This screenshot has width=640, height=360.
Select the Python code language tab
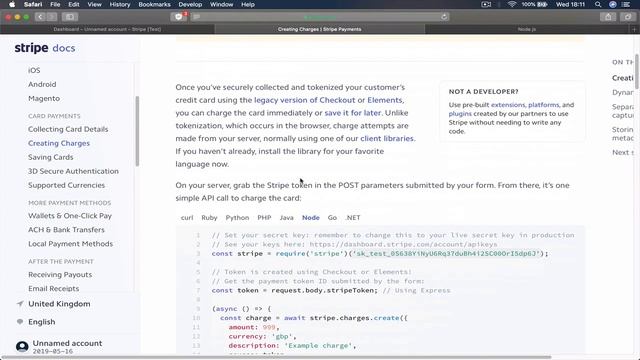237,218
